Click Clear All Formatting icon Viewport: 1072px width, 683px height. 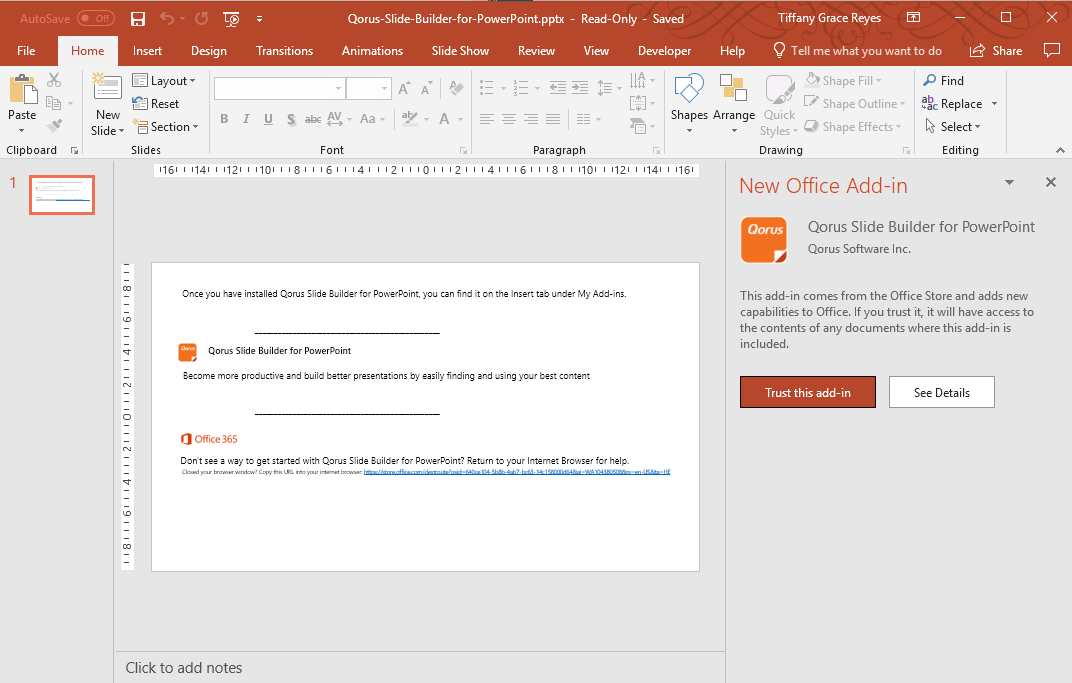pos(456,88)
